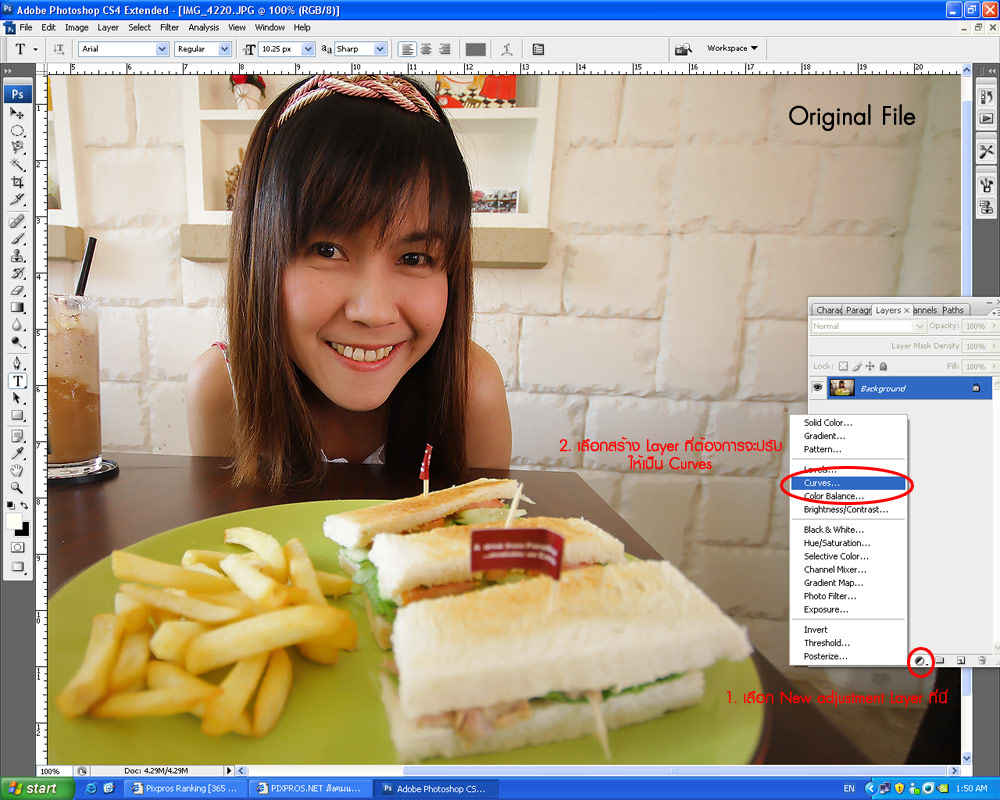
Task: Click the Delete layer trash icon
Action: click(982, 660)
